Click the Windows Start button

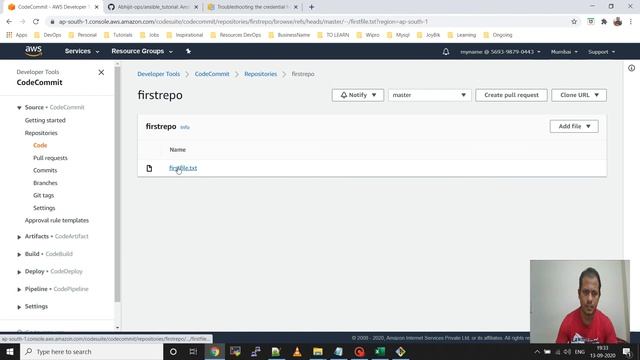pos(9,351)
